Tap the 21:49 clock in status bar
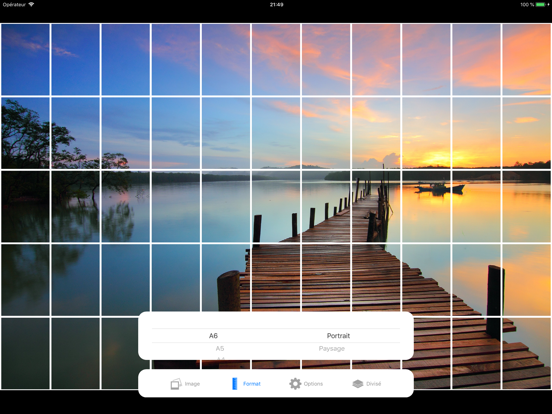 pos(276,5)
